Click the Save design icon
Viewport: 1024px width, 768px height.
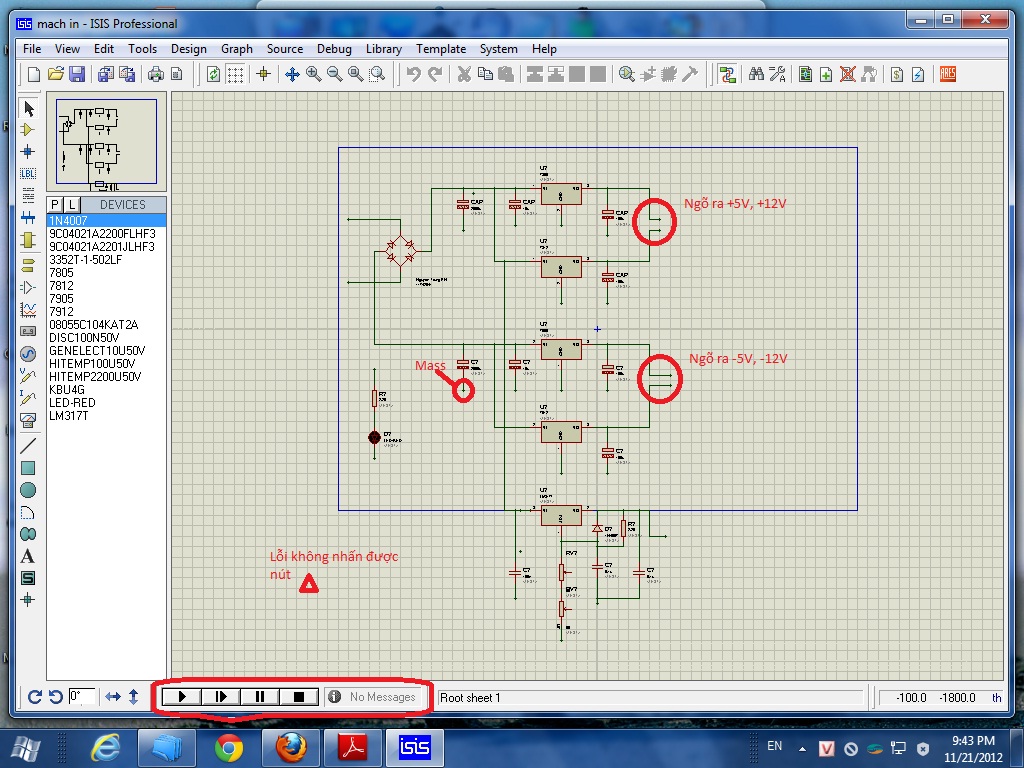pyautogui.click(x=78, y=74)
